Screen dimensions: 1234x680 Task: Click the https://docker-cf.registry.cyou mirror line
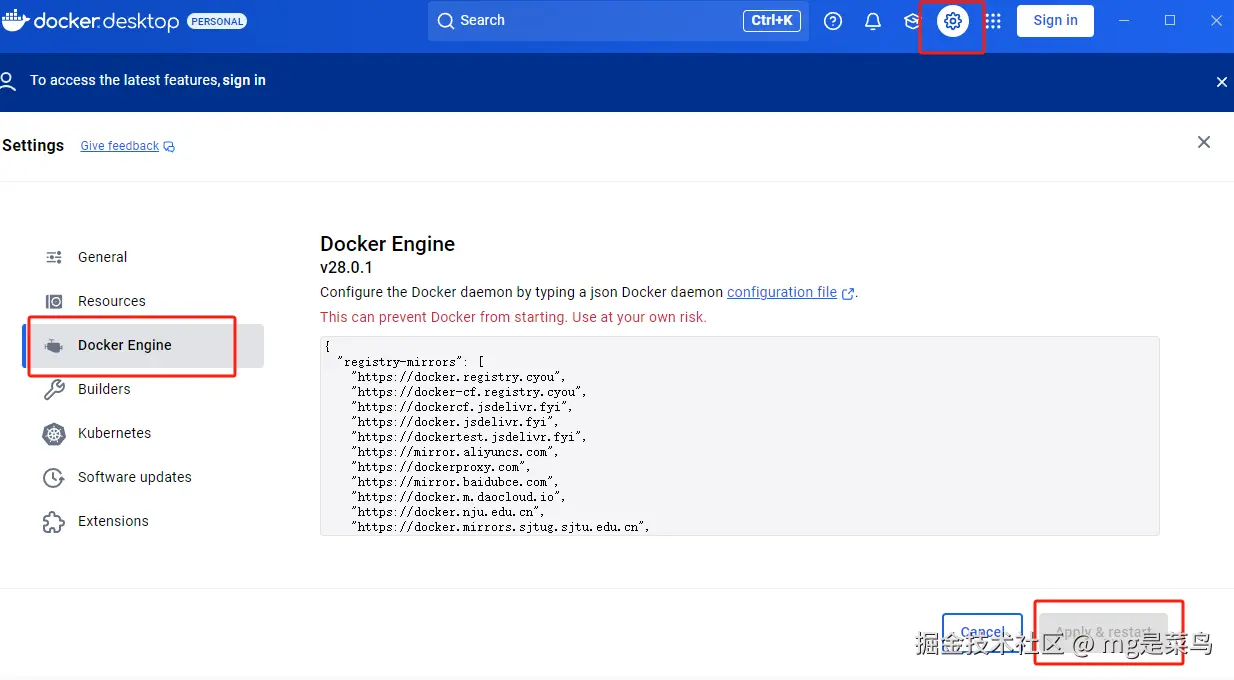[x=469, y=392]
